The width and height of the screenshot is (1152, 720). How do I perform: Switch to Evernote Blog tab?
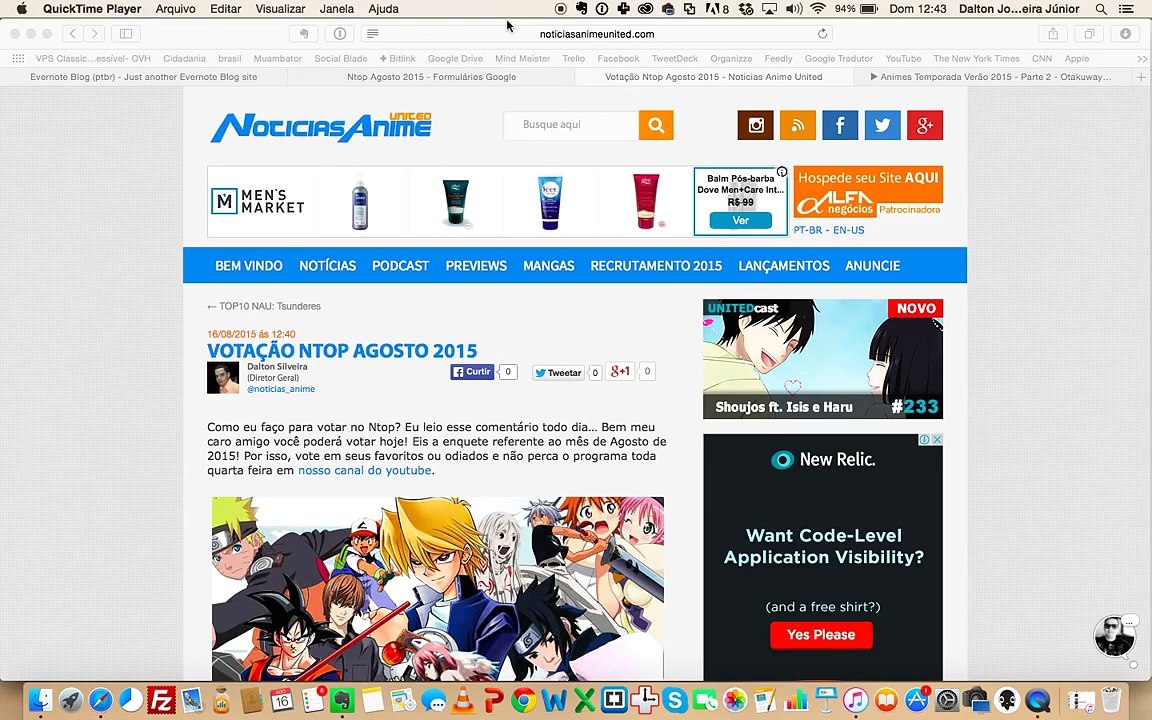tap(143, 77)
